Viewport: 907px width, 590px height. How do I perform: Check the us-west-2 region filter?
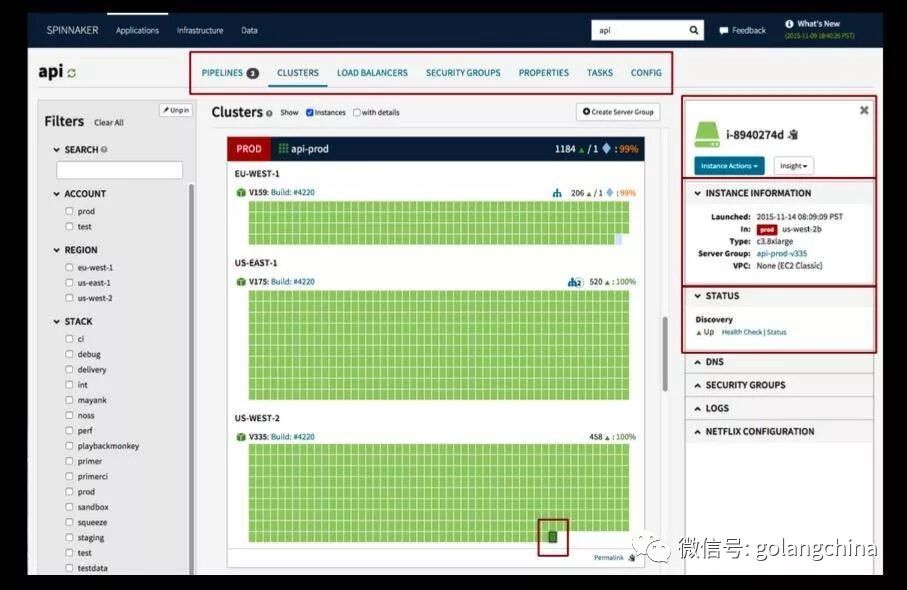(69, 298)
